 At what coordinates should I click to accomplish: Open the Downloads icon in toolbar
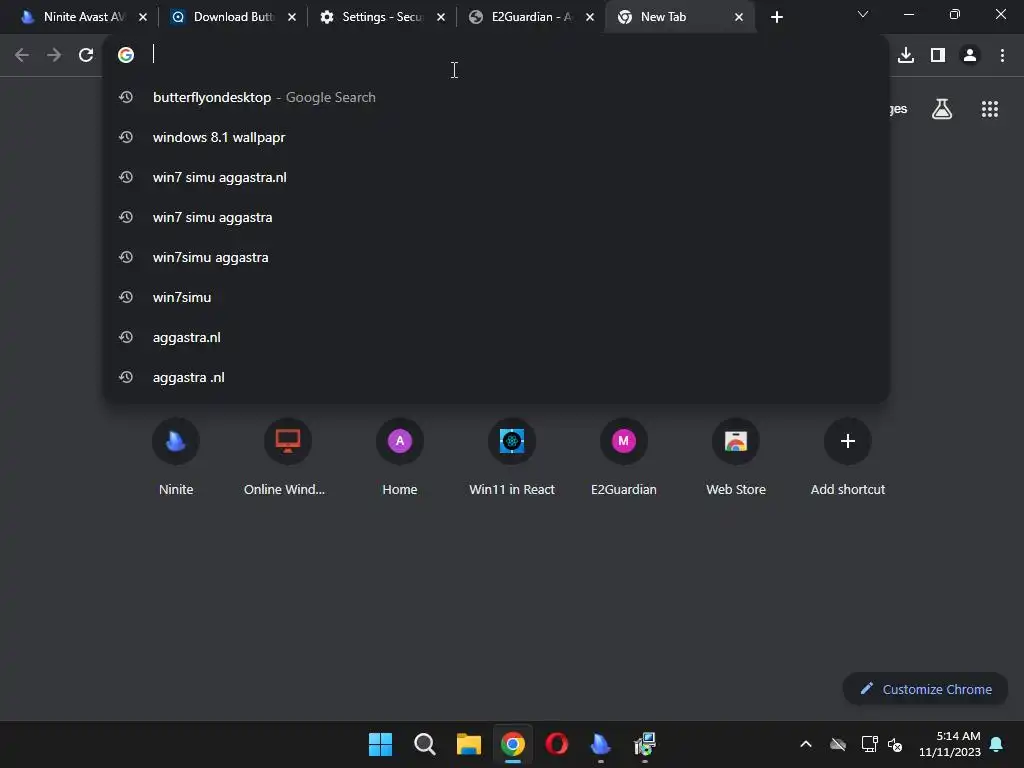click(906, 56)
